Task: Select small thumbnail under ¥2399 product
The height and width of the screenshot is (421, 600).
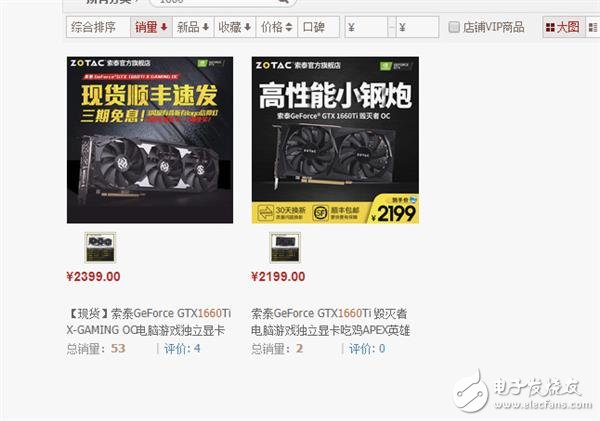Action: click(100, 247)
